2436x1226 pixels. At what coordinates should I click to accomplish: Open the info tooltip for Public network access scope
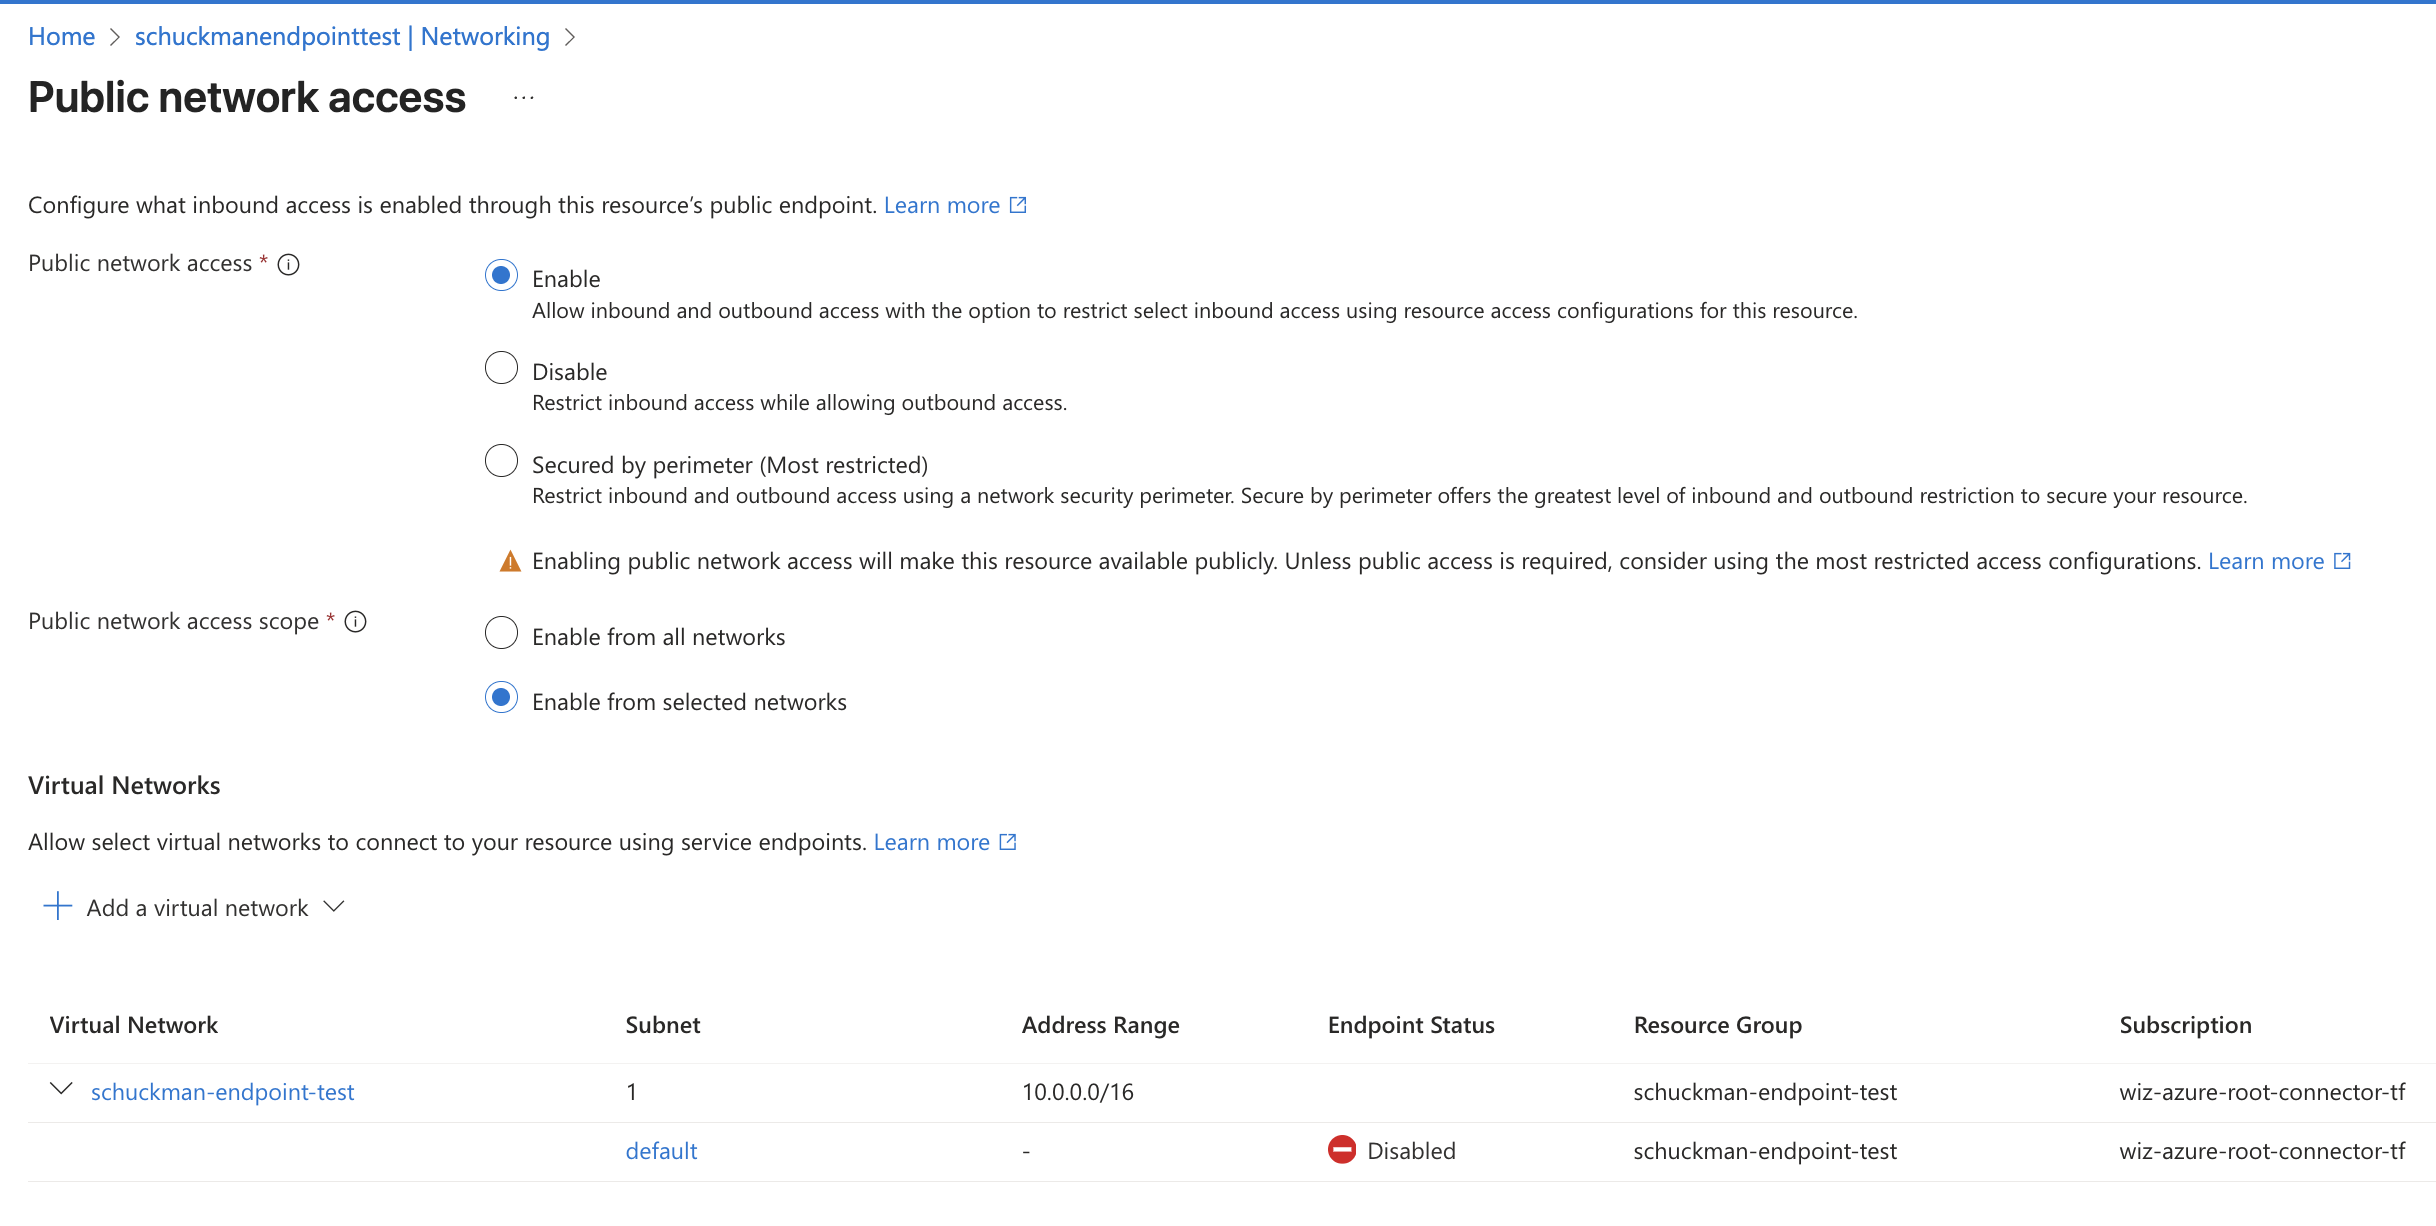click(355, 621)
